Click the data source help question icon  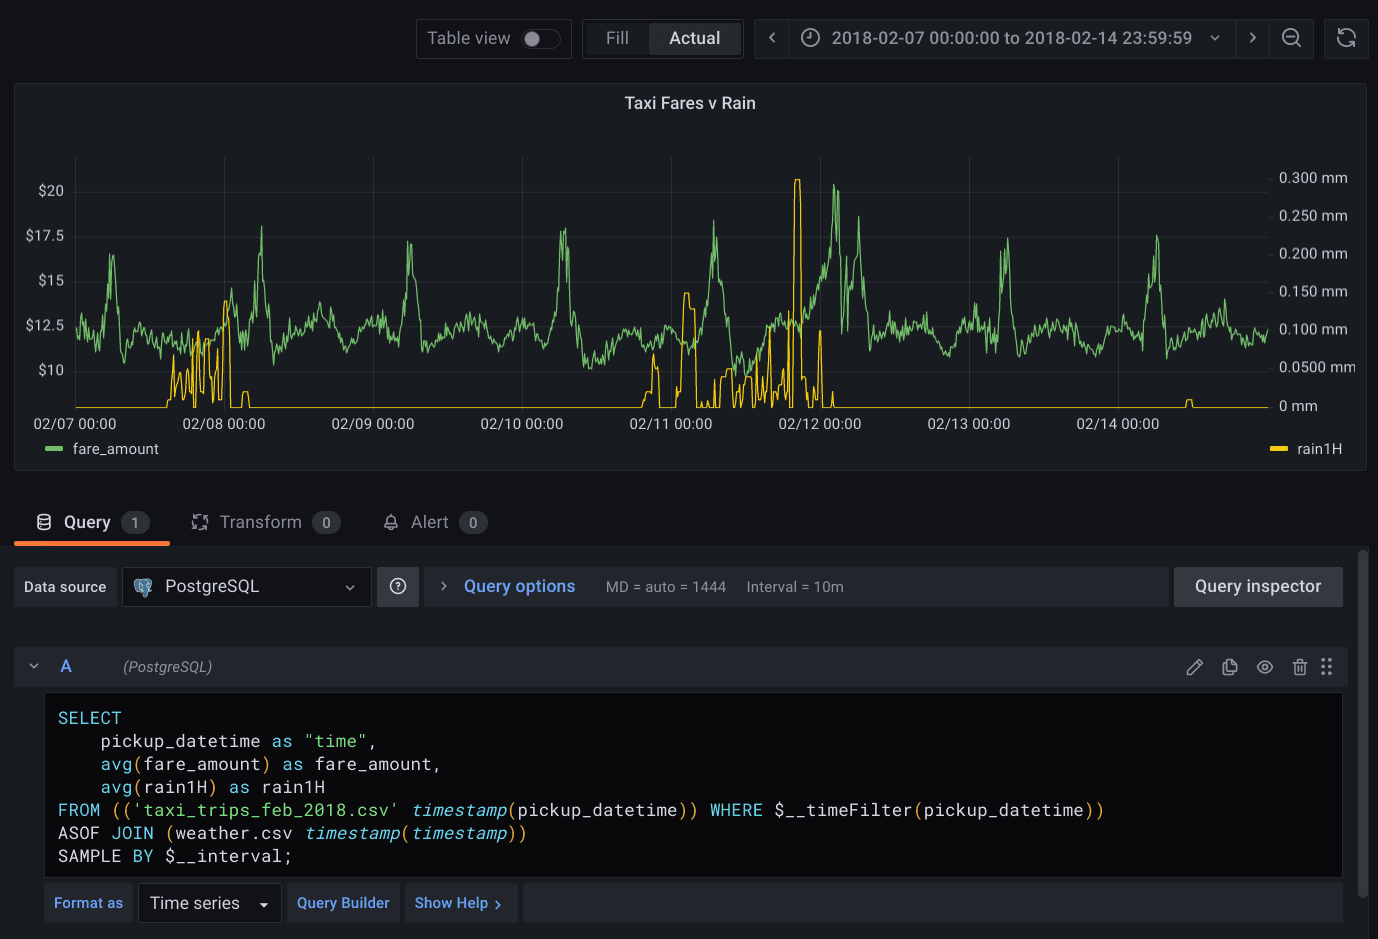point(398,587)
